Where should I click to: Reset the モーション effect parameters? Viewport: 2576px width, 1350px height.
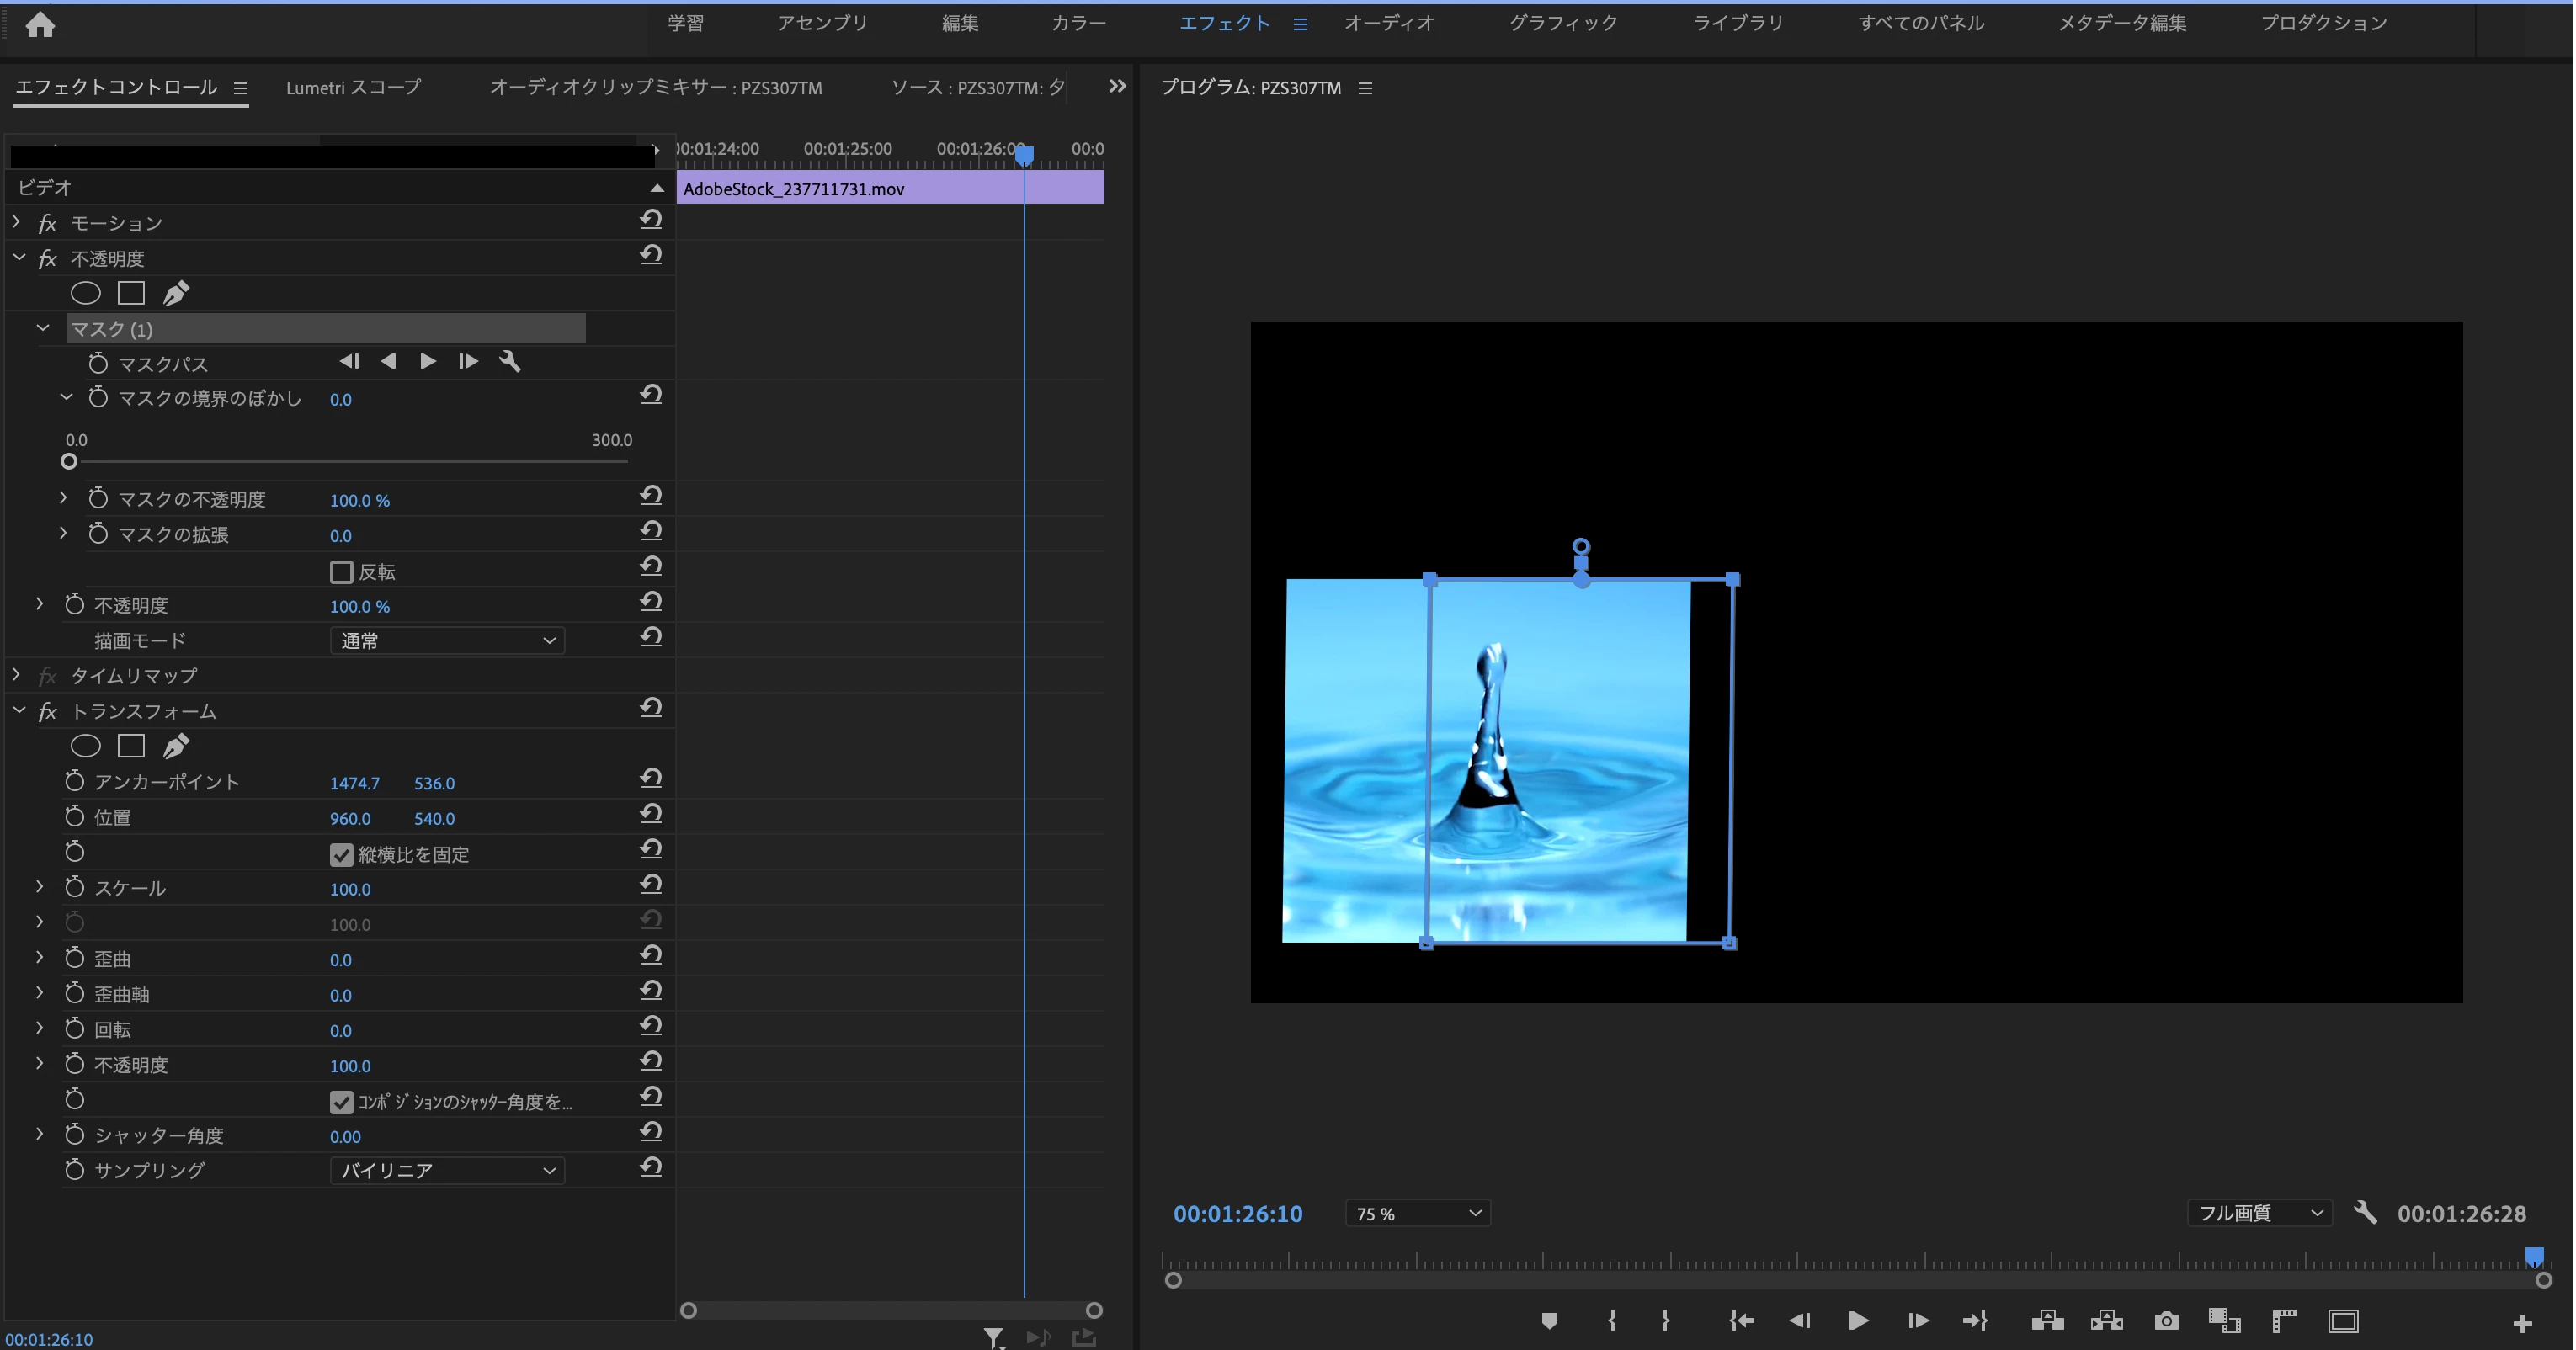pyautogui.click(x=651, y=220)
